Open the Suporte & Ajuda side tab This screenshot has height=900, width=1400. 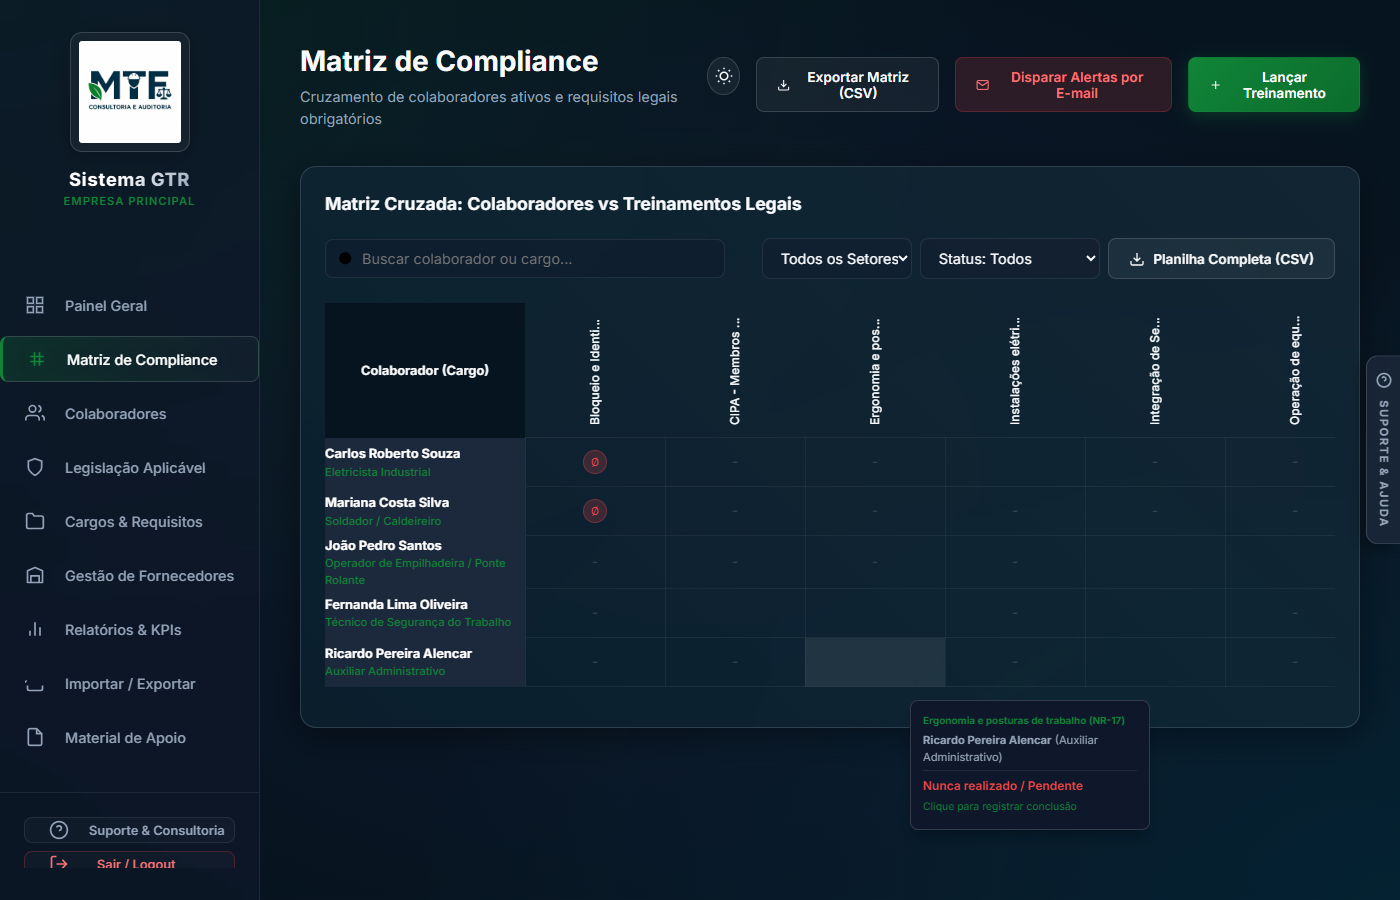click(x=1383, y=449)
